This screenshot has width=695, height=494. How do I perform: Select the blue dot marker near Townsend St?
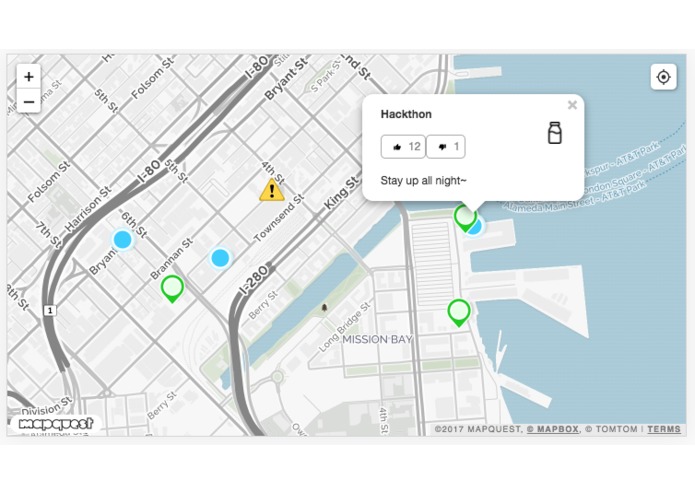point(220,258)
